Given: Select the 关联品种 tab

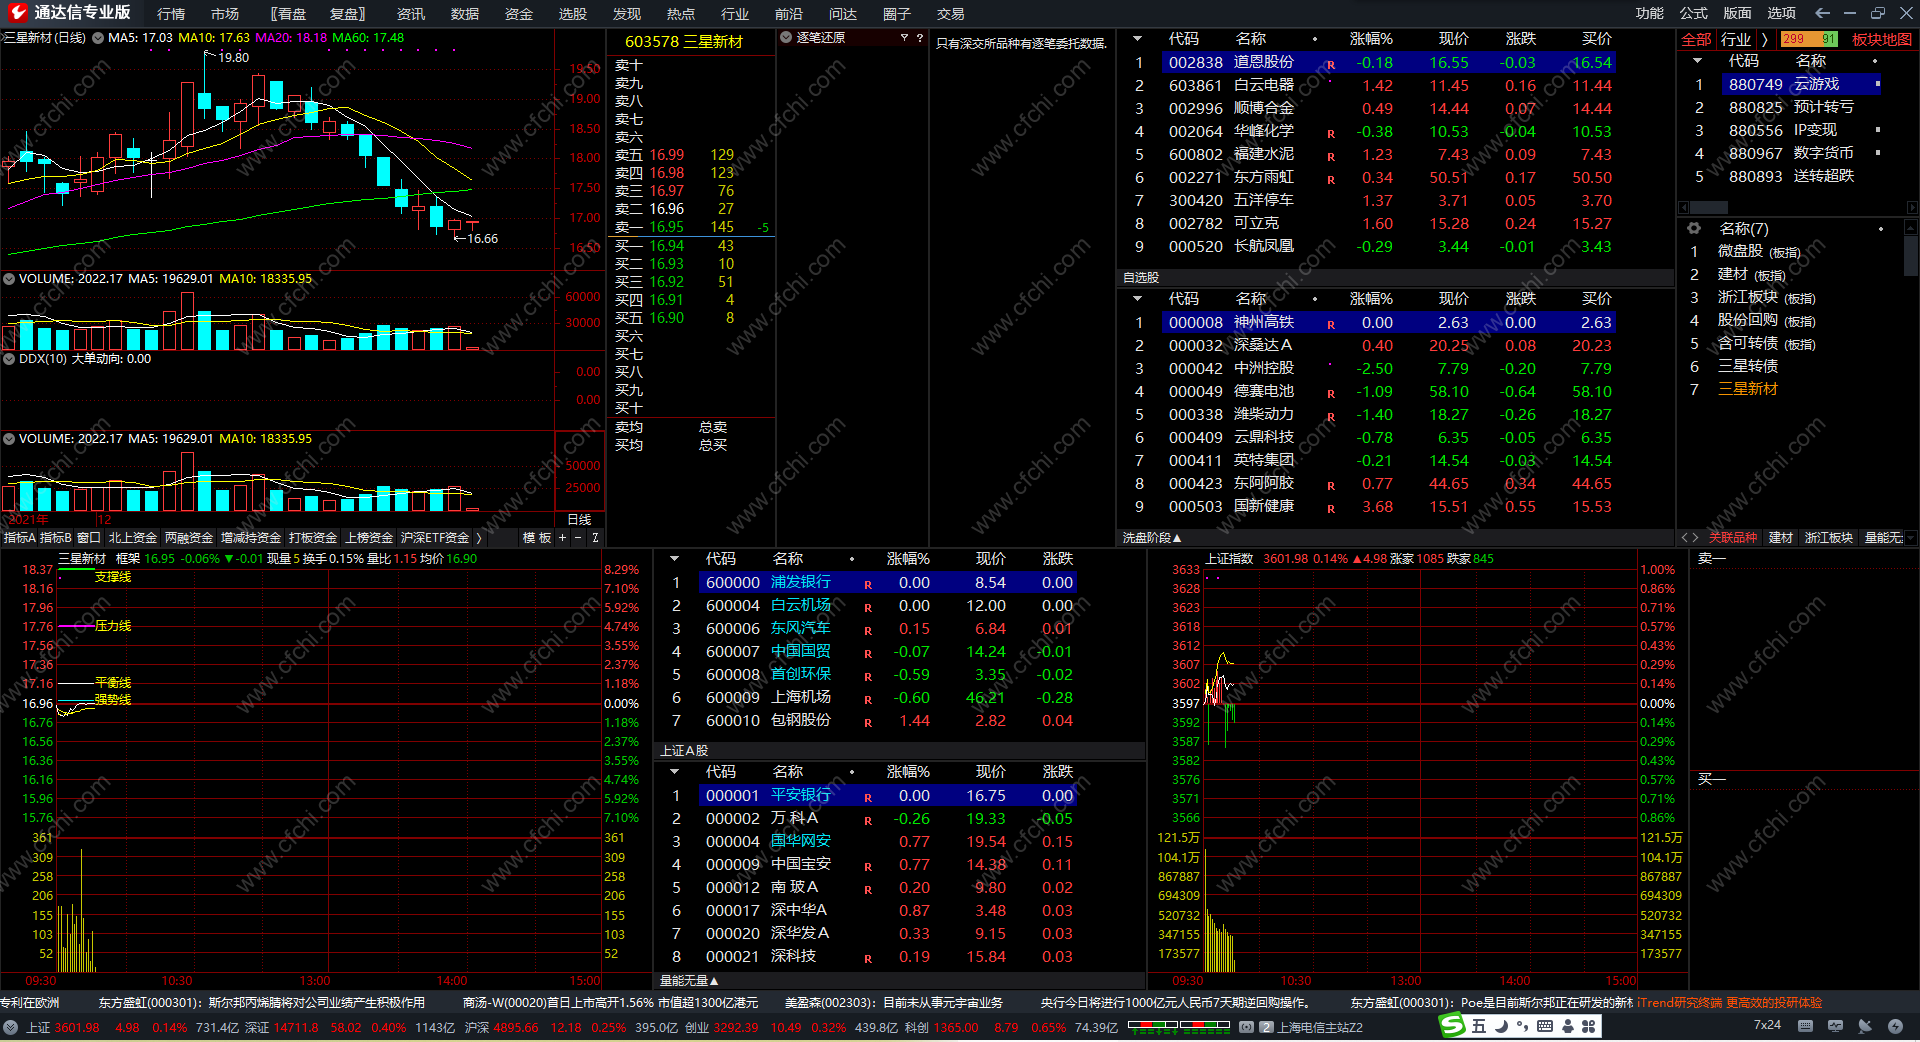Looking at the screenshot, I should click(1733, 538).
